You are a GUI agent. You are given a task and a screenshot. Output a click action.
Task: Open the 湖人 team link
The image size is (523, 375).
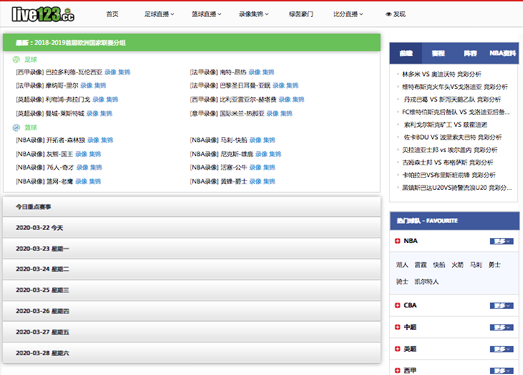pyautogui.click(x=402, y=265)
